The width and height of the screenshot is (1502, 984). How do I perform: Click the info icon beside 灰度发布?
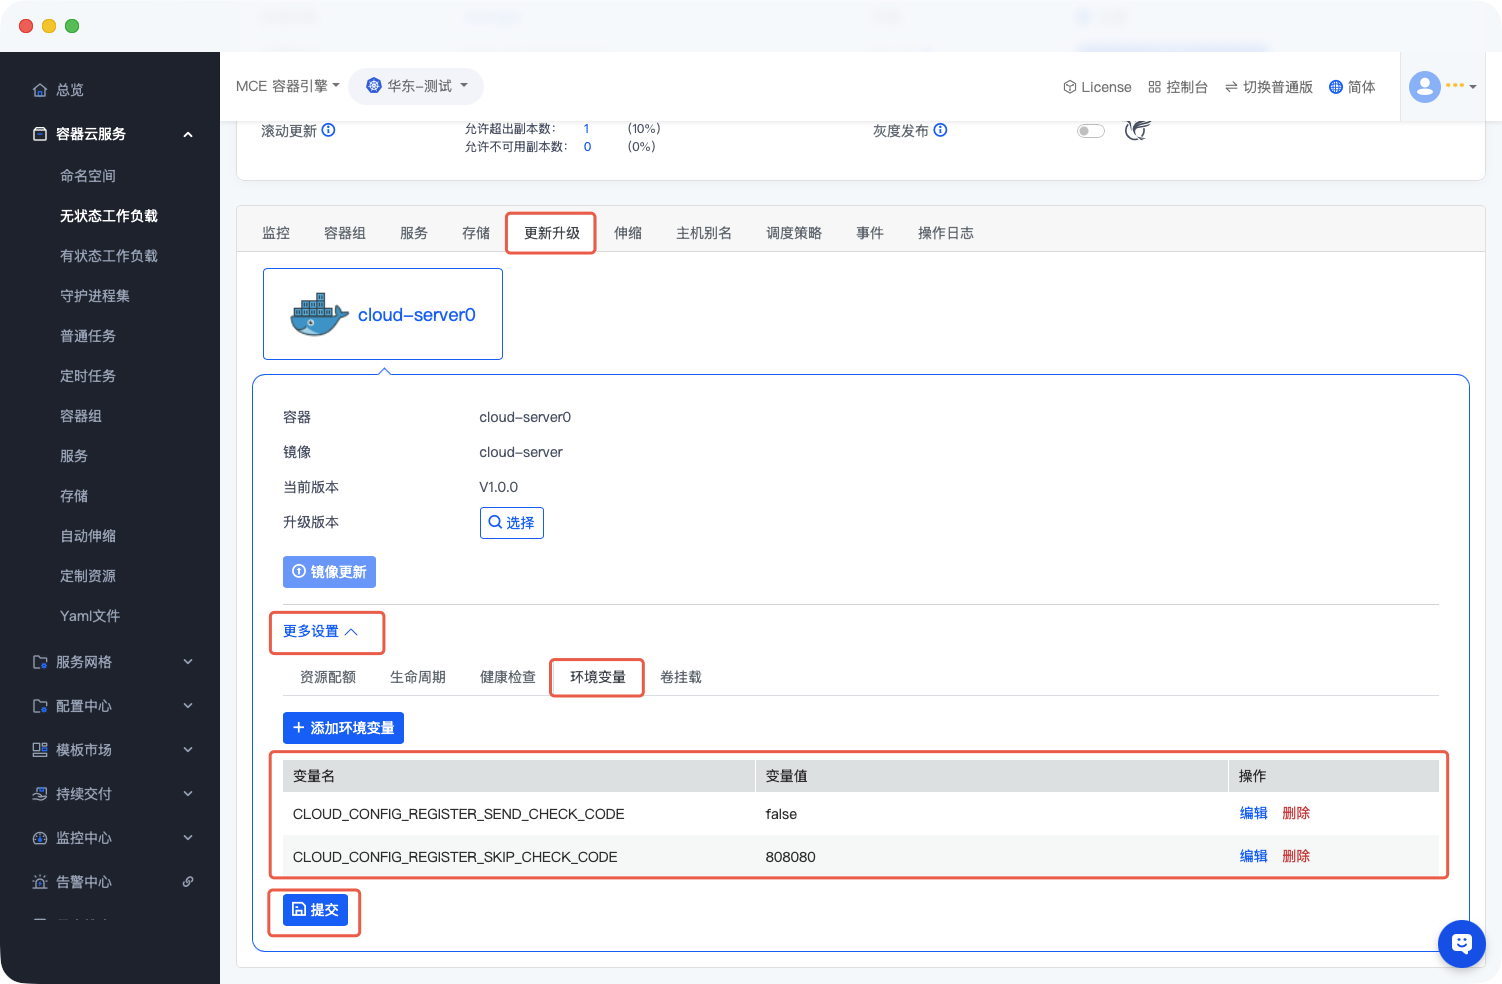click(x=940, y=130)
